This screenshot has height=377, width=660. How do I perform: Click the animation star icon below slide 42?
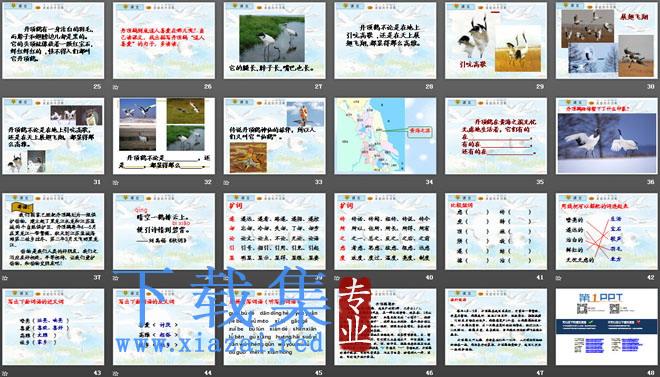click(559, 278)
